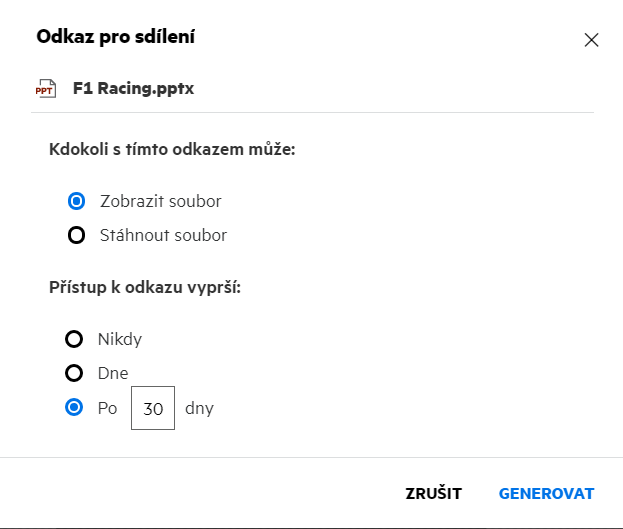Click the Stáhnout soubor label text
The height and width of the screenshot is (529, 623).
[164, 236]
